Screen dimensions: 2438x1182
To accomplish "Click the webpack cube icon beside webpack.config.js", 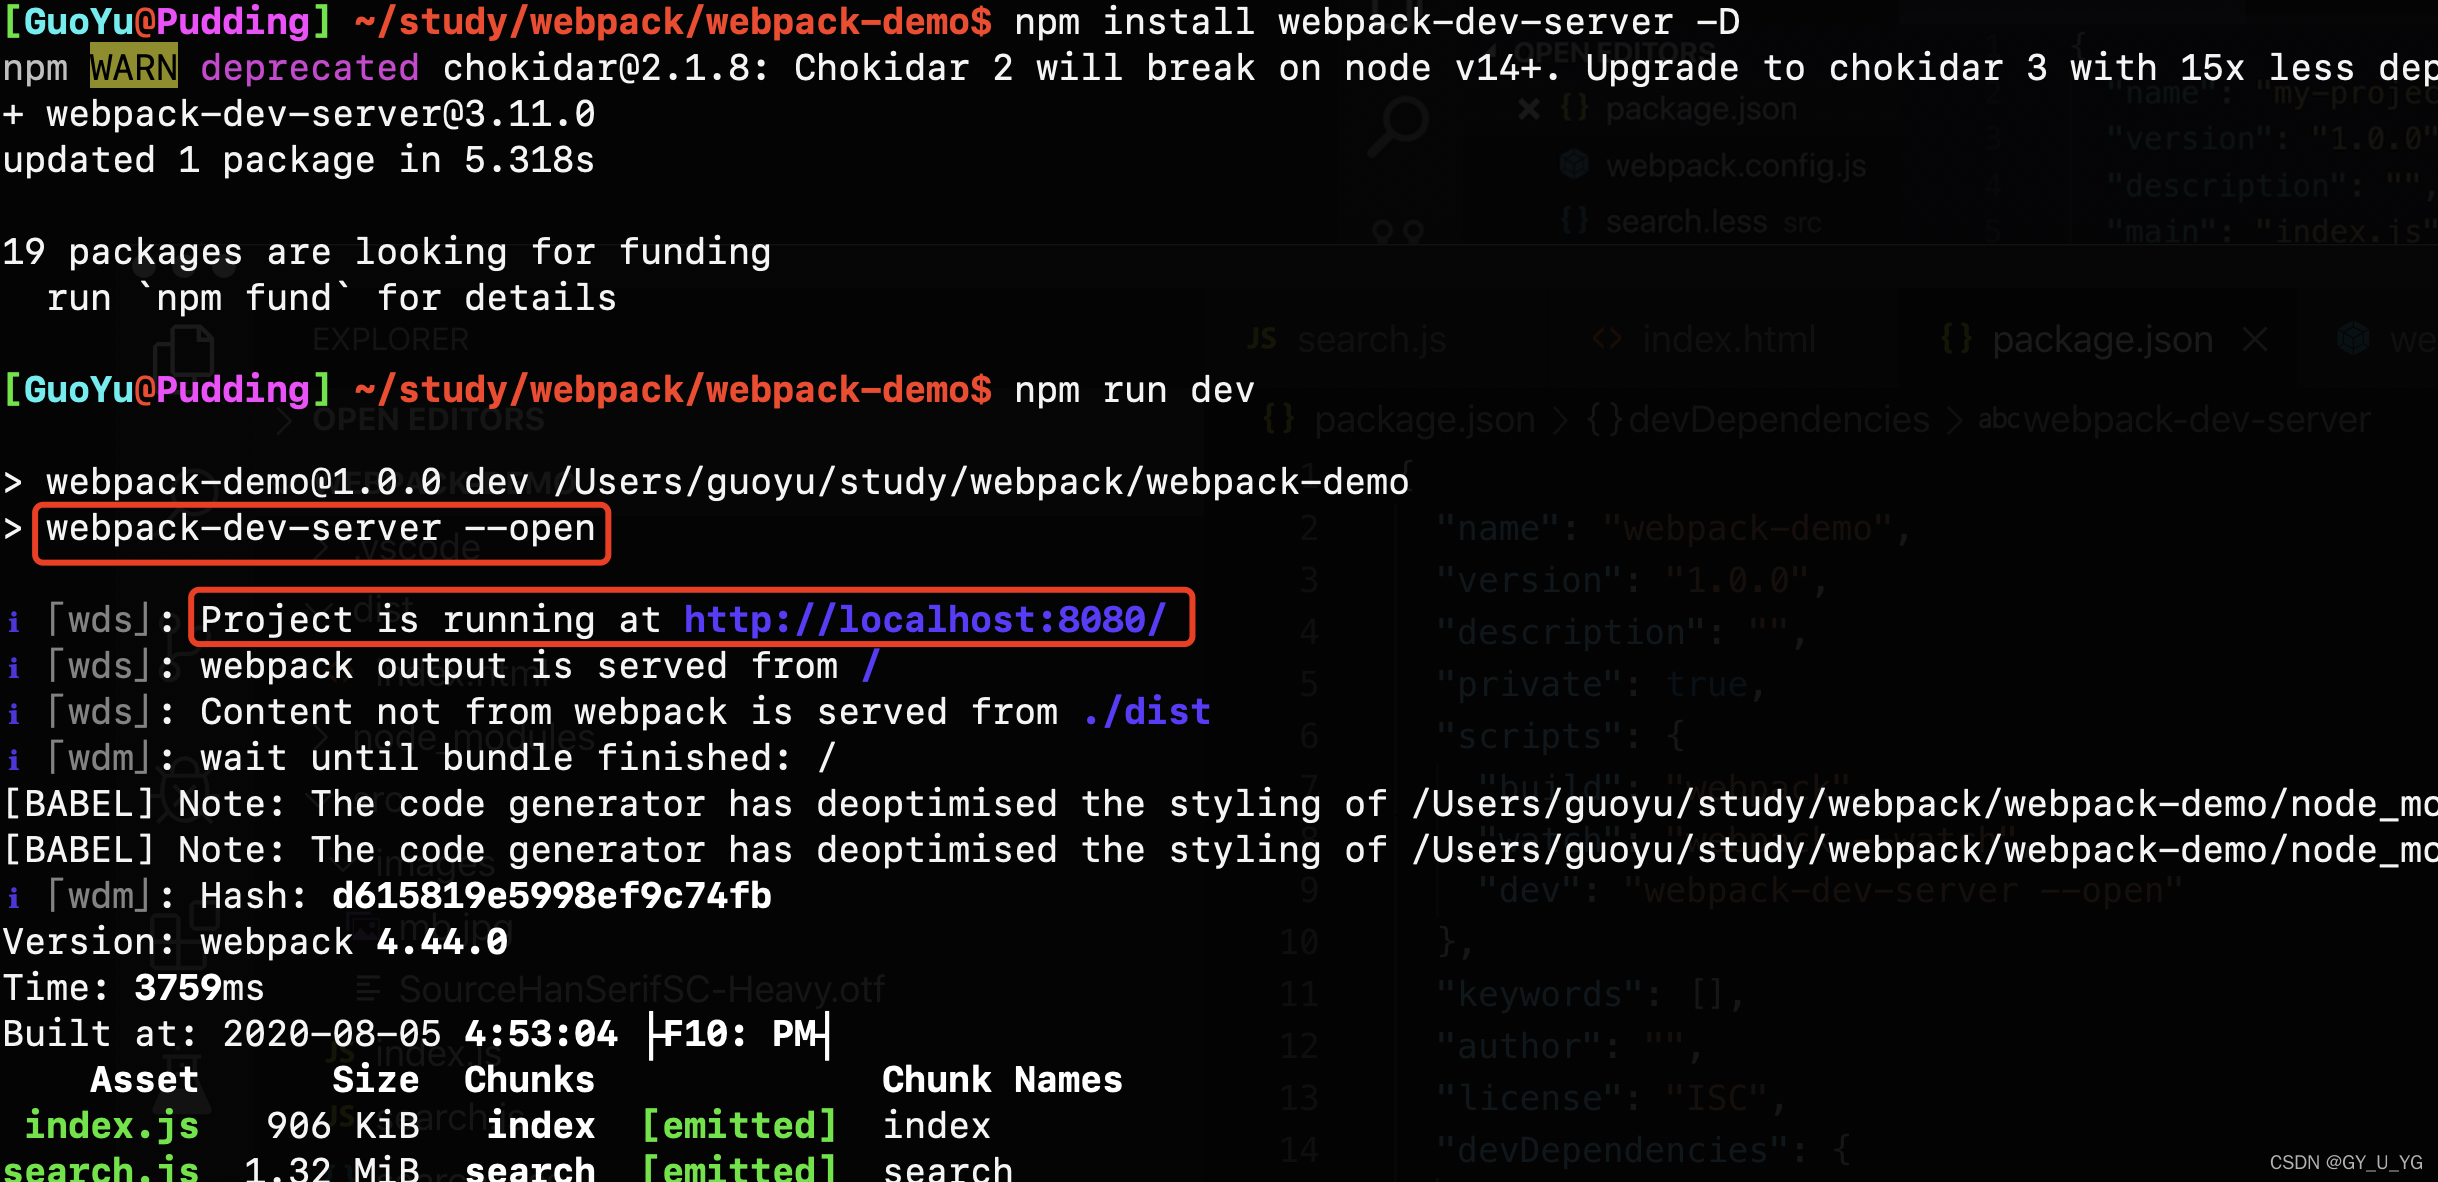I will (x=1574, y=164).
